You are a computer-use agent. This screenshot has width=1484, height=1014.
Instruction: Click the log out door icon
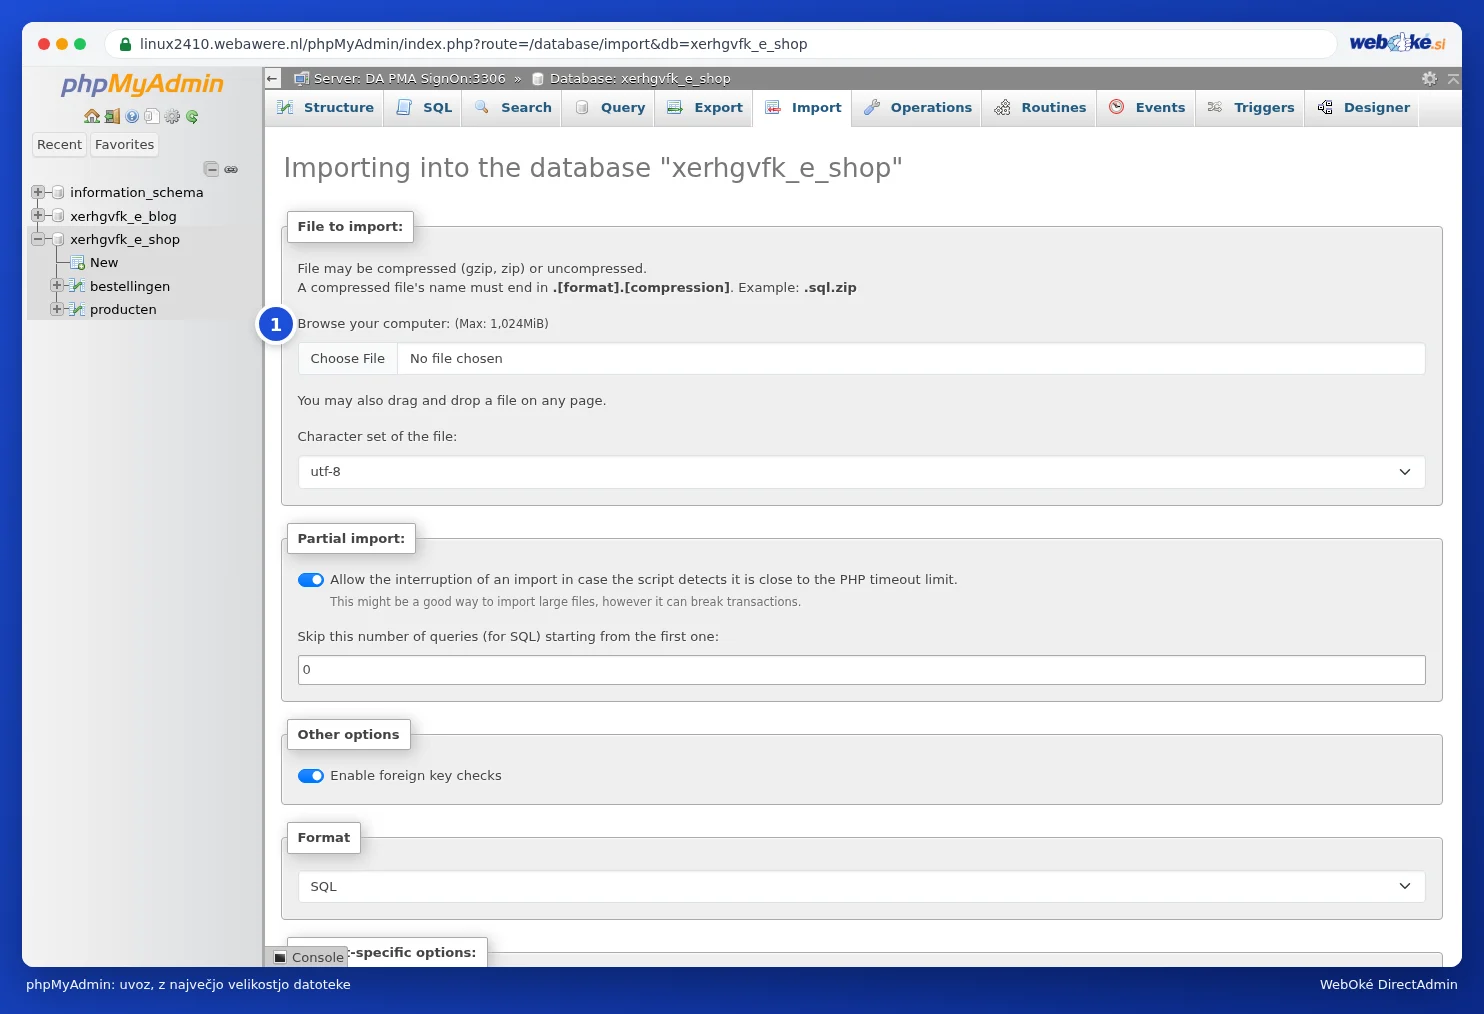point(112,116)
